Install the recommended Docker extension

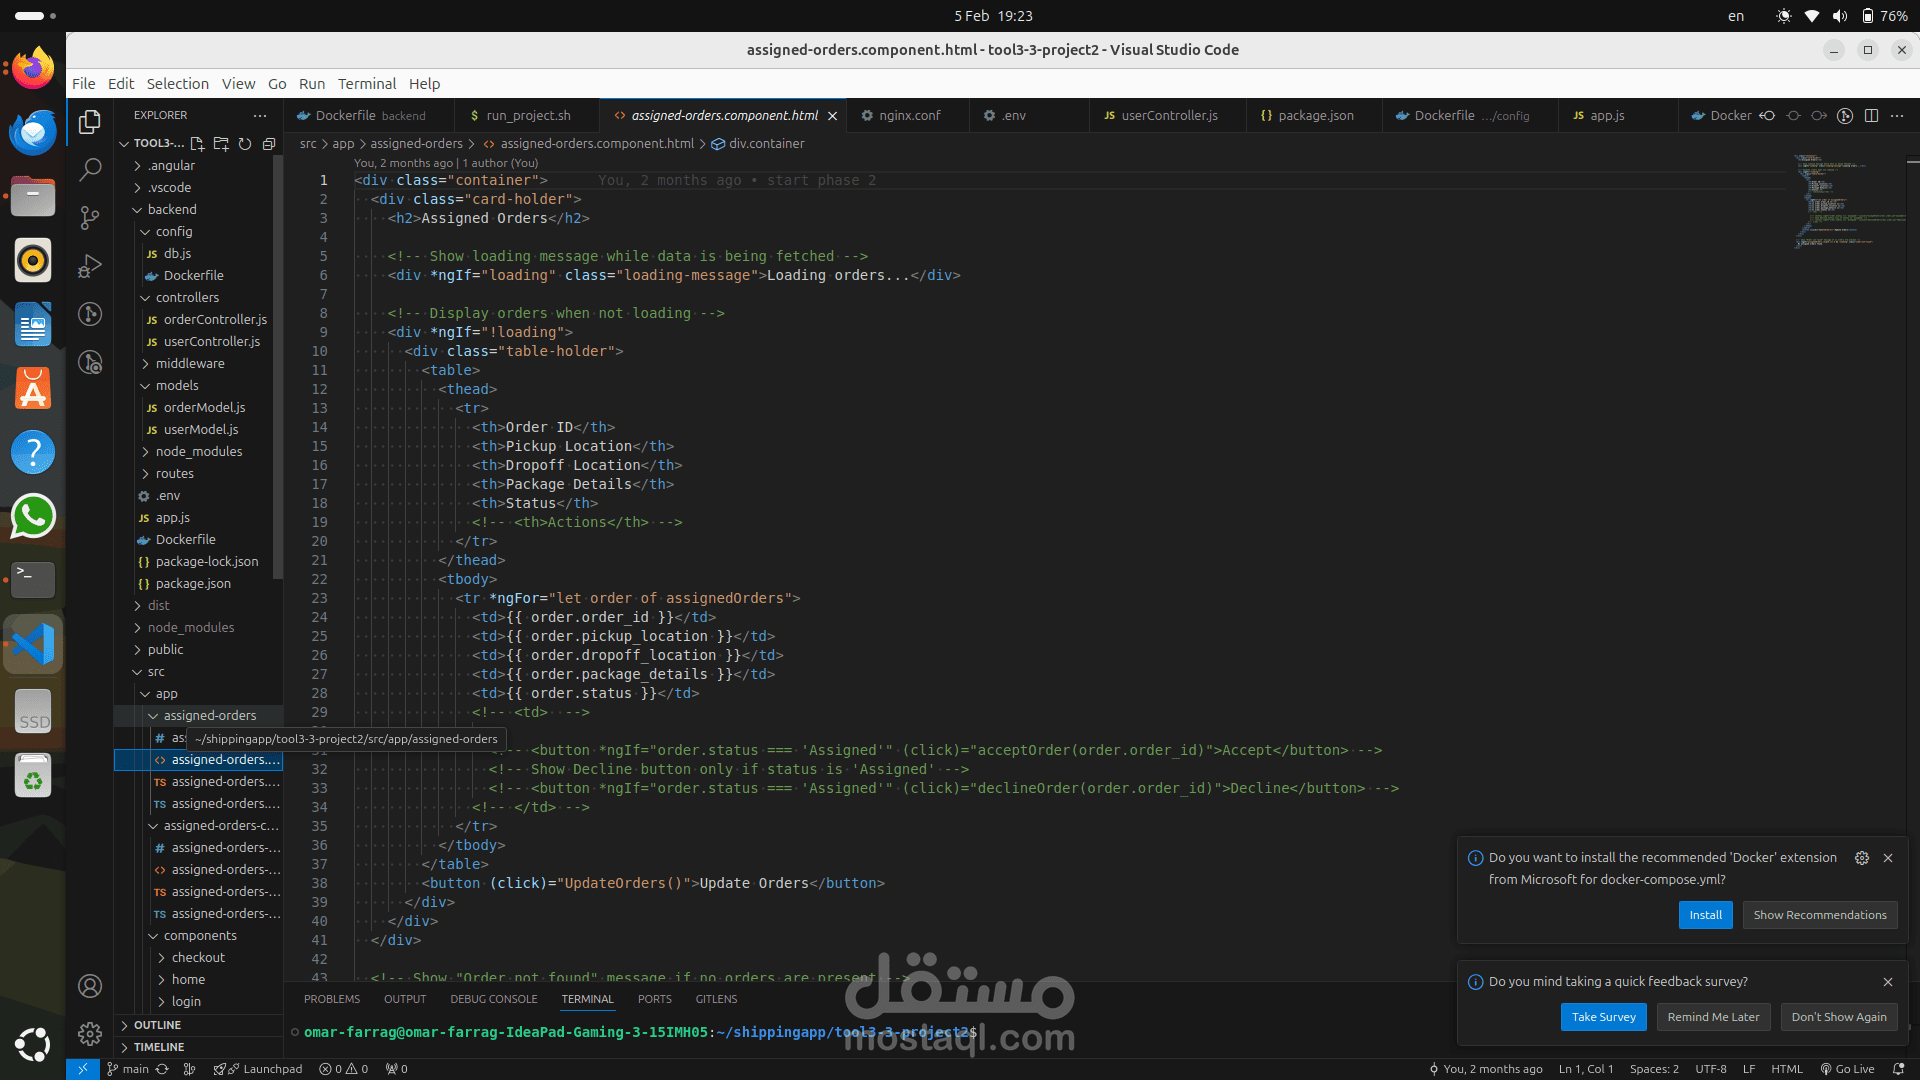(1705, 915)
